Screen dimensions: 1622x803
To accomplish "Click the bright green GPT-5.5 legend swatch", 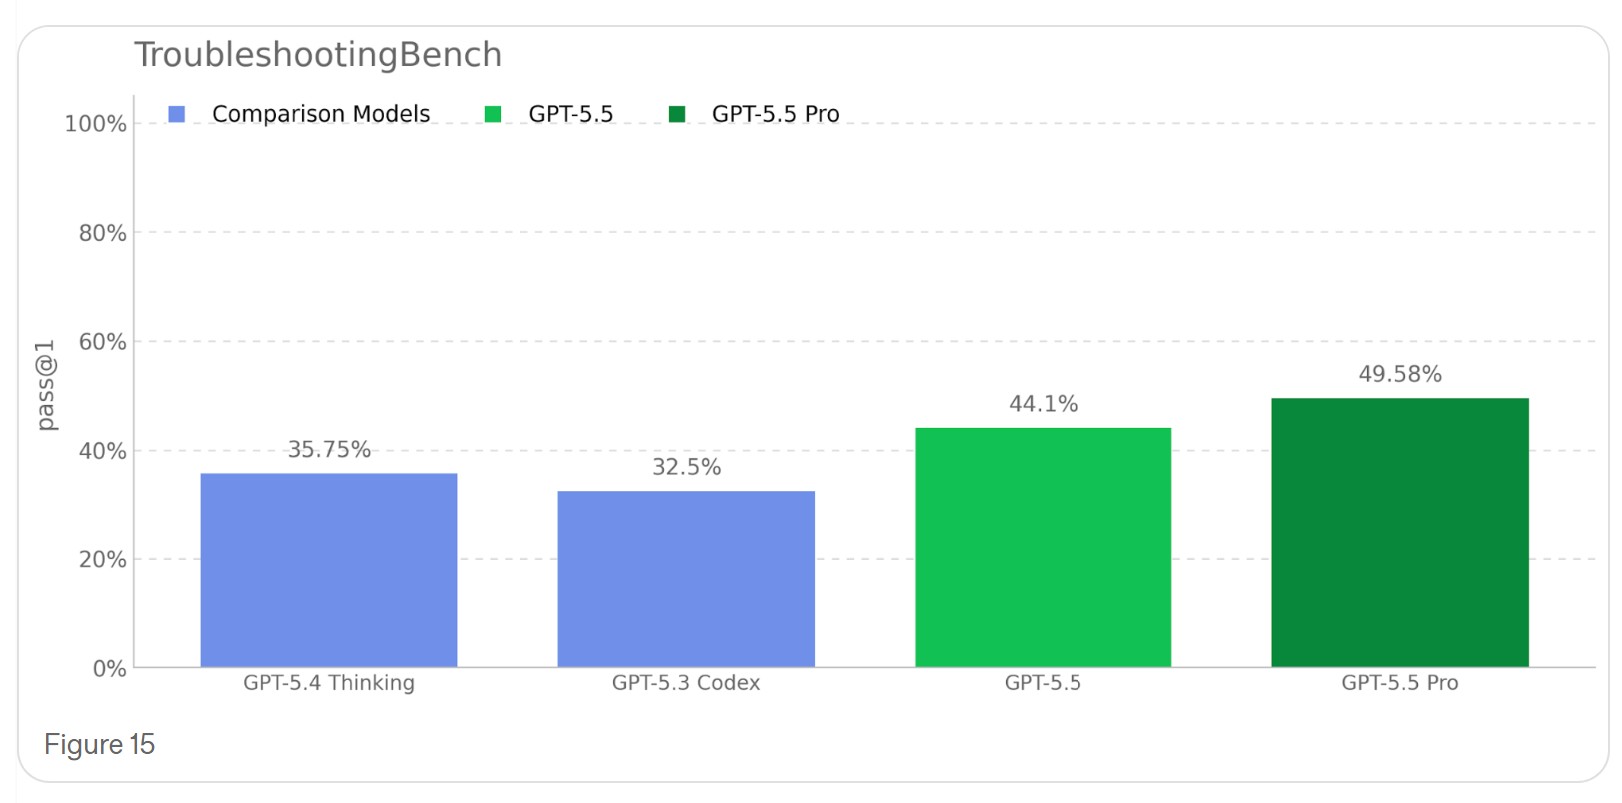I will (492, 114).
